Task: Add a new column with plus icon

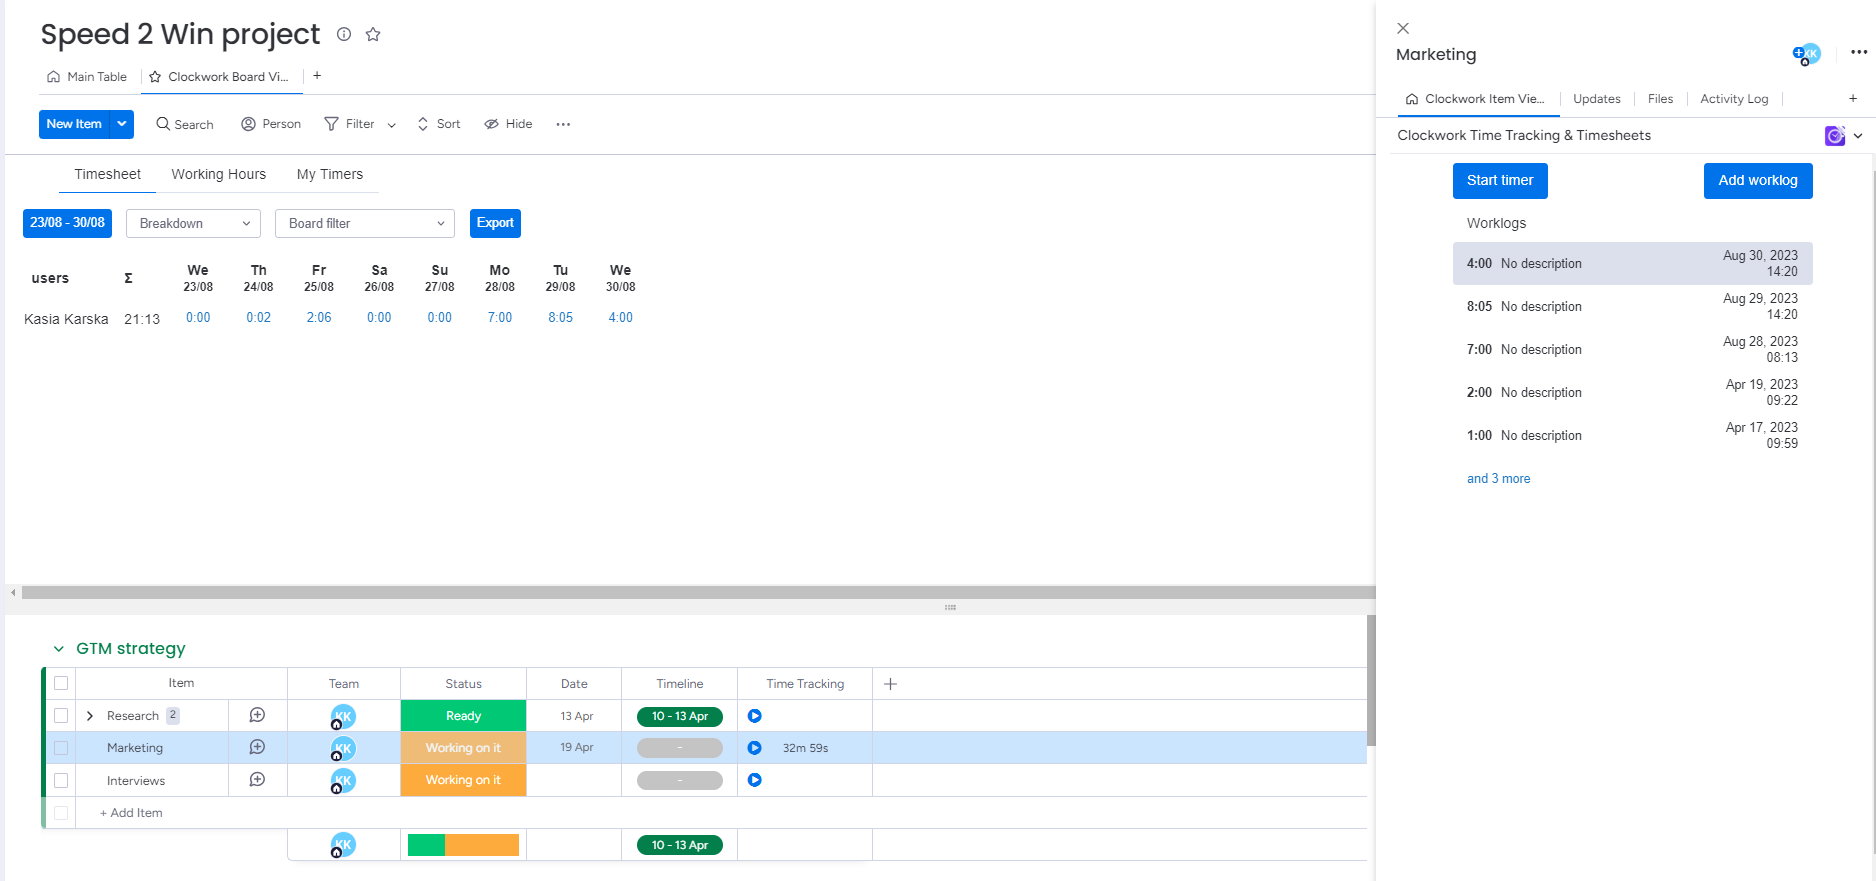Action: click(x=890, y=684)
